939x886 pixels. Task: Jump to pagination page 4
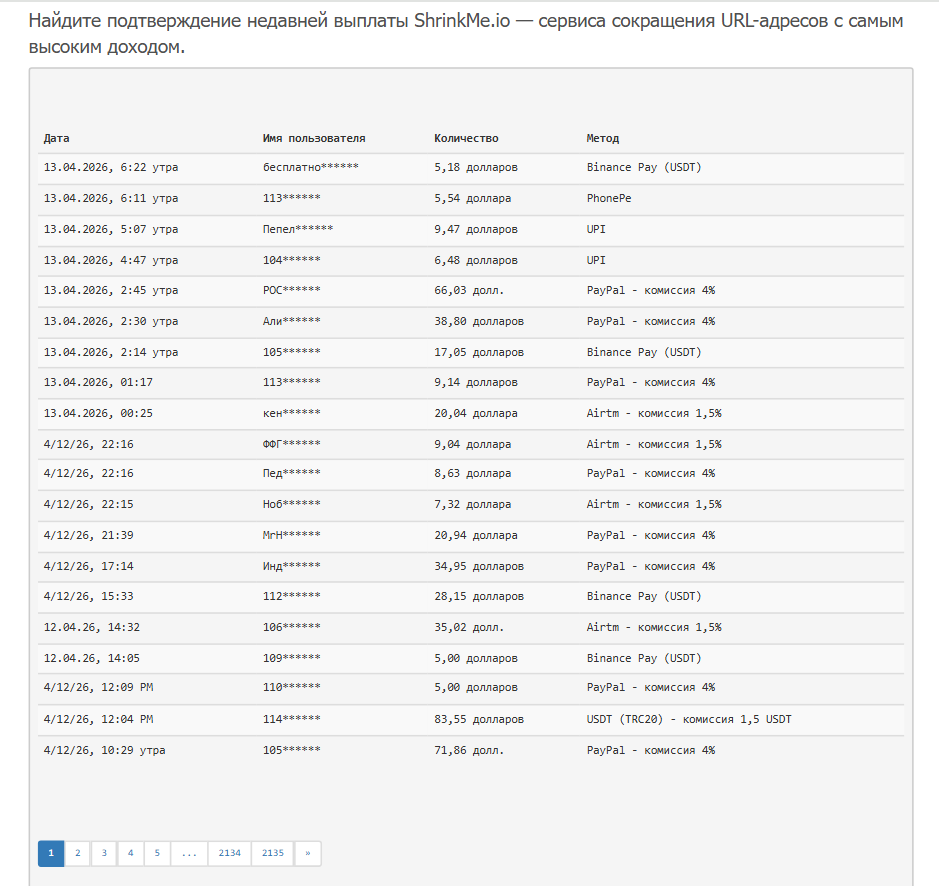pos(130,853)
